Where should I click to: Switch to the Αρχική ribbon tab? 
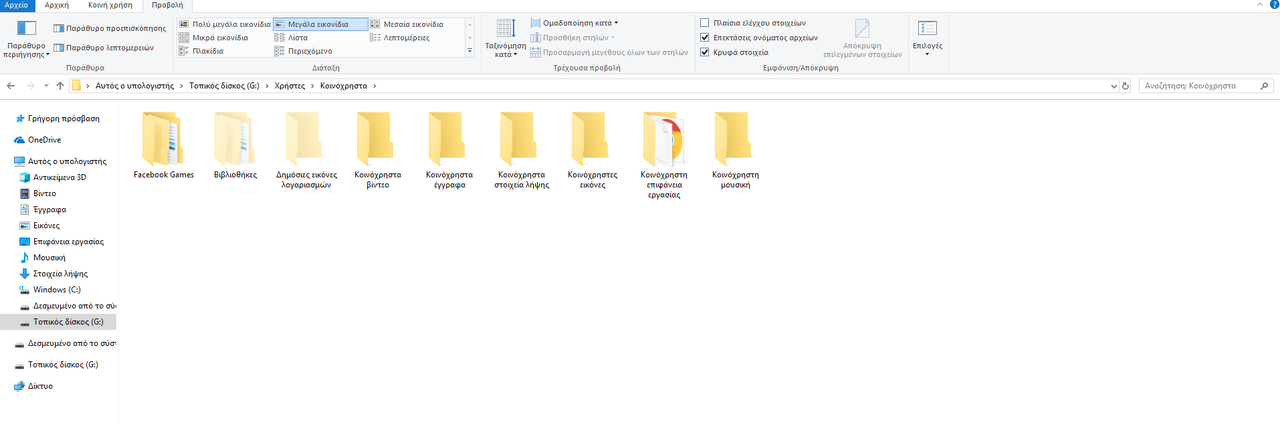57,5
